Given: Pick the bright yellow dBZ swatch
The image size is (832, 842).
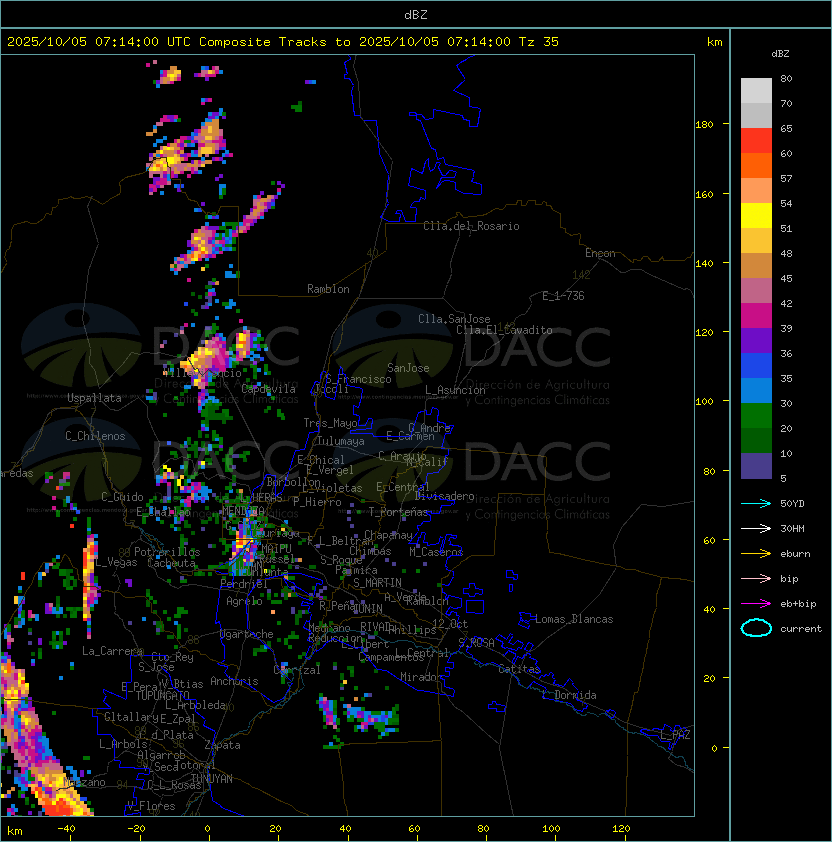Looking at the screenshot, I should point(756,216).
